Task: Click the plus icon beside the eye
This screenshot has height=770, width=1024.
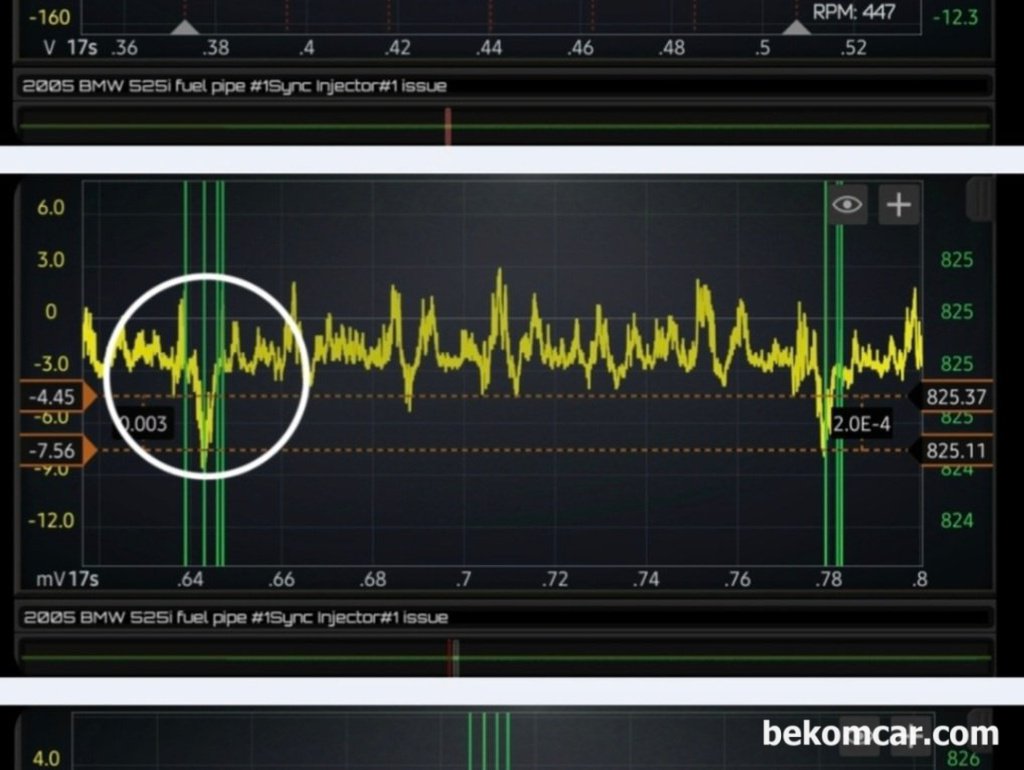Action: click(x=899, y=205)
